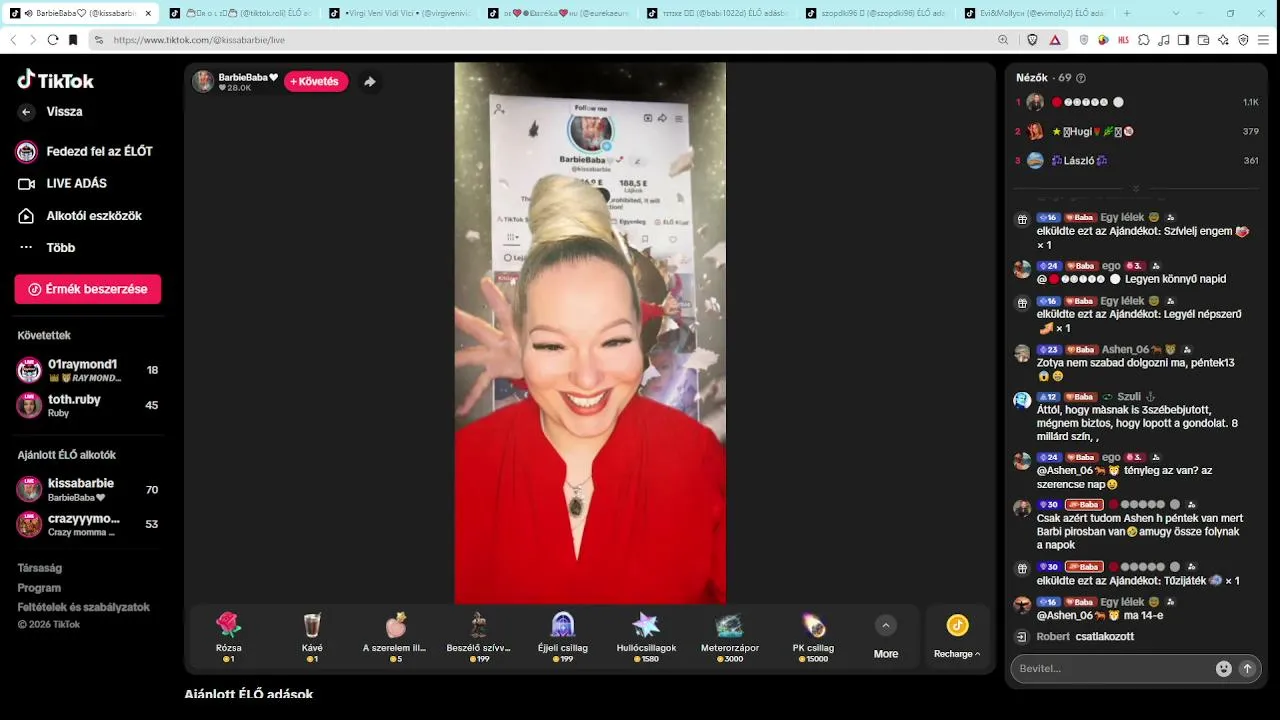Image resolution: width=1280 pixels, height=720 pixels.
Task: Click Szuli username in chat
Action: (1129, 397)
